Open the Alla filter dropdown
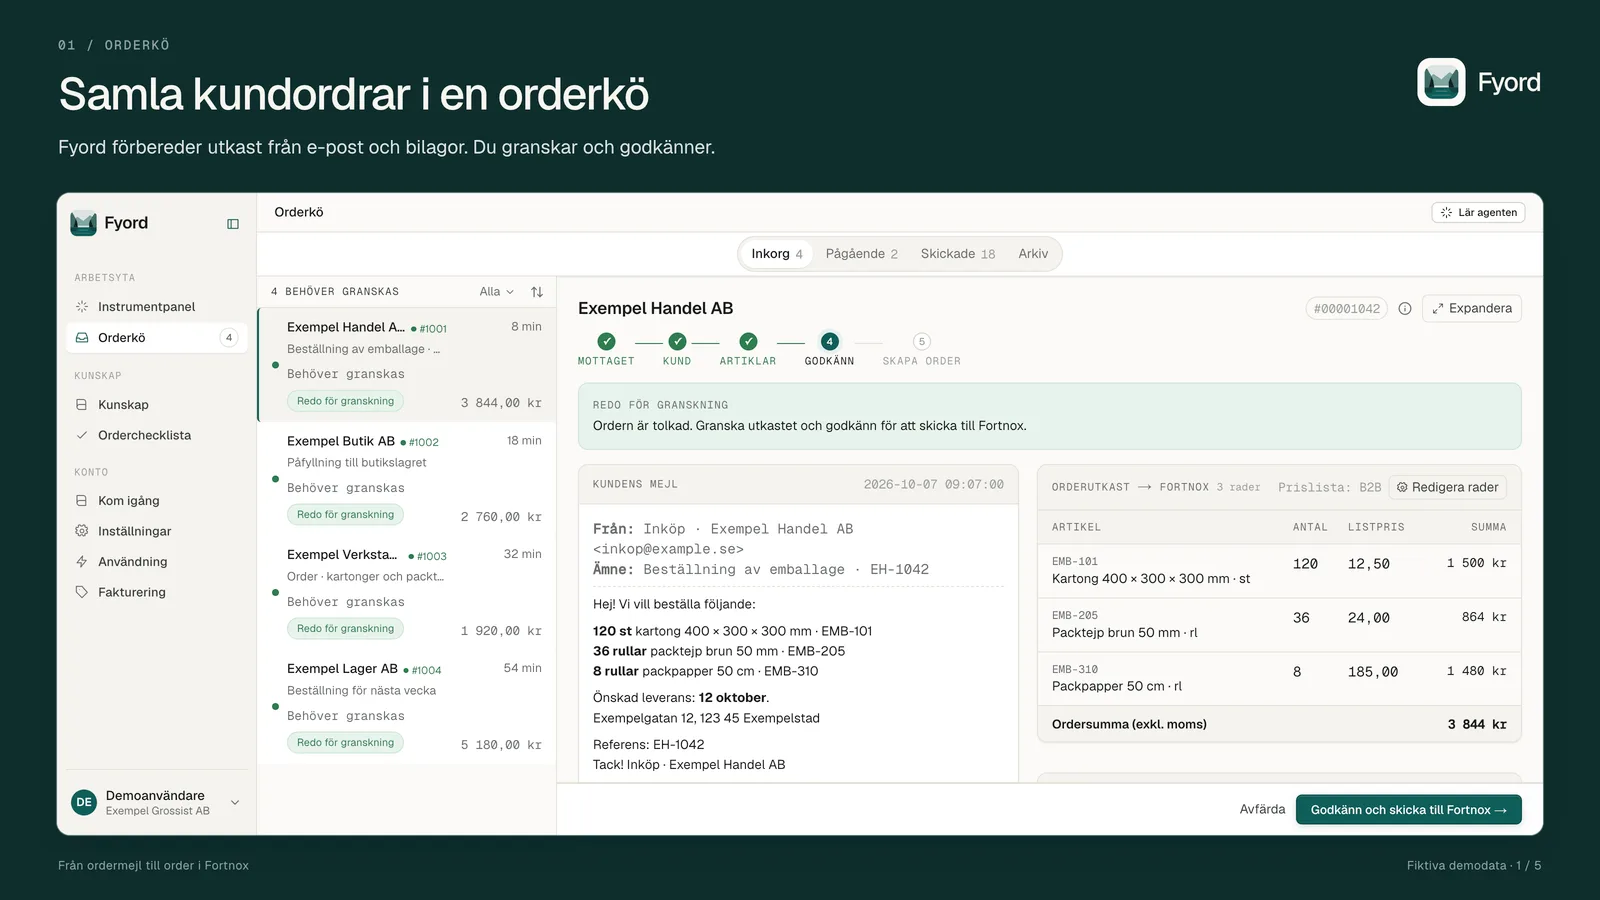1600x900 pixels. pyautogui.click(x=496, y=292)
